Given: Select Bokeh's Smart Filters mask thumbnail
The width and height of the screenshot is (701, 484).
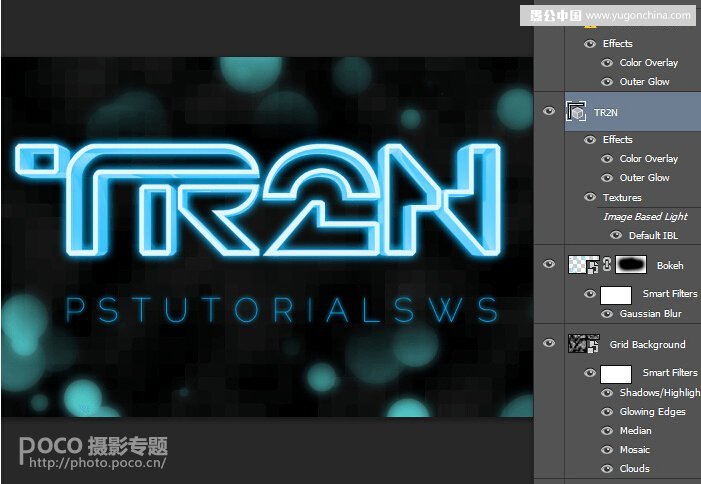Looking at the screenshot, I should point(616,295).
